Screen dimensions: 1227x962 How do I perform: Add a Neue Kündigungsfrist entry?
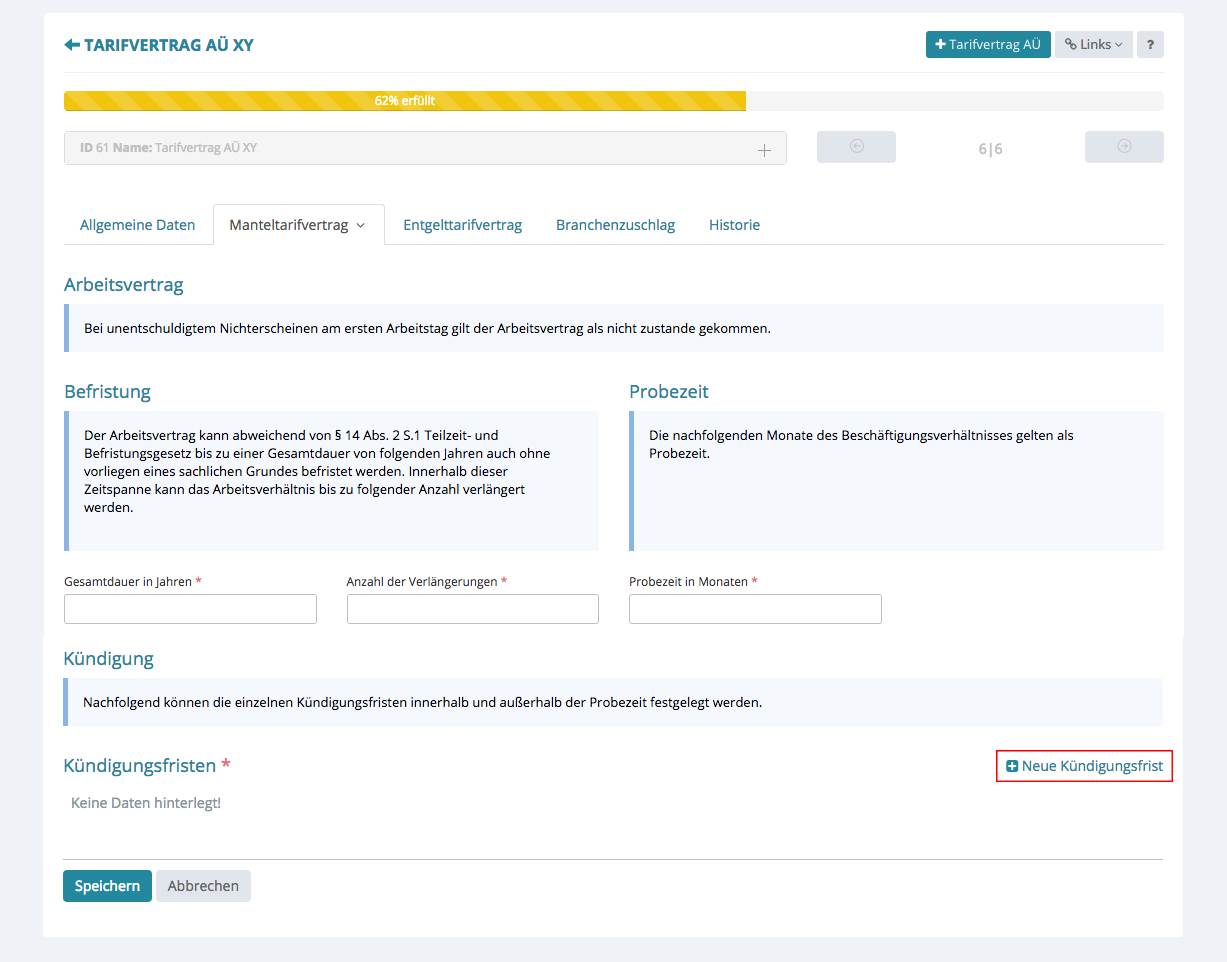[1084, 766]
